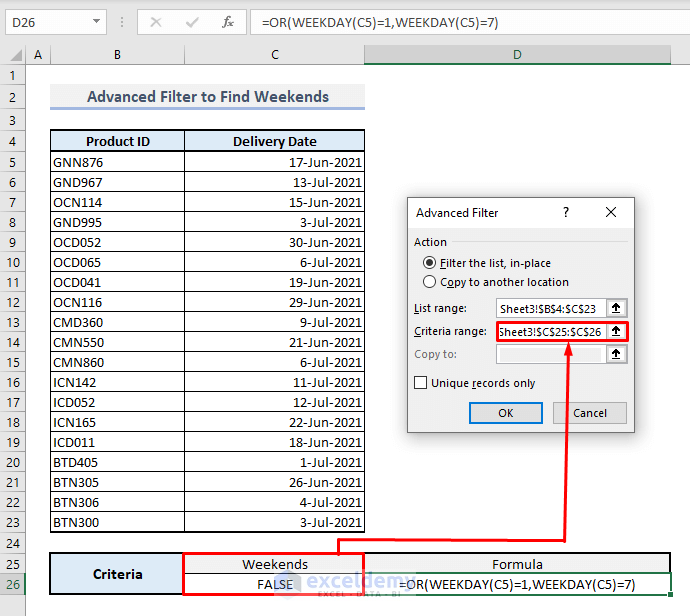Screen dimensions: 690x616
Task: Click the date cell 12-Jul-2021
Action: coord(274,402)
